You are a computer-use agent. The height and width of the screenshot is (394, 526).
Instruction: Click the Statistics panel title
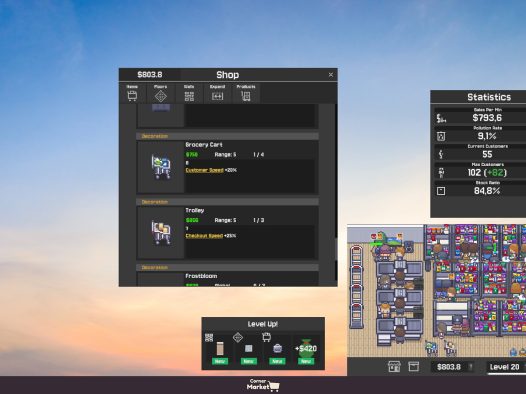(x=489, y=97)
